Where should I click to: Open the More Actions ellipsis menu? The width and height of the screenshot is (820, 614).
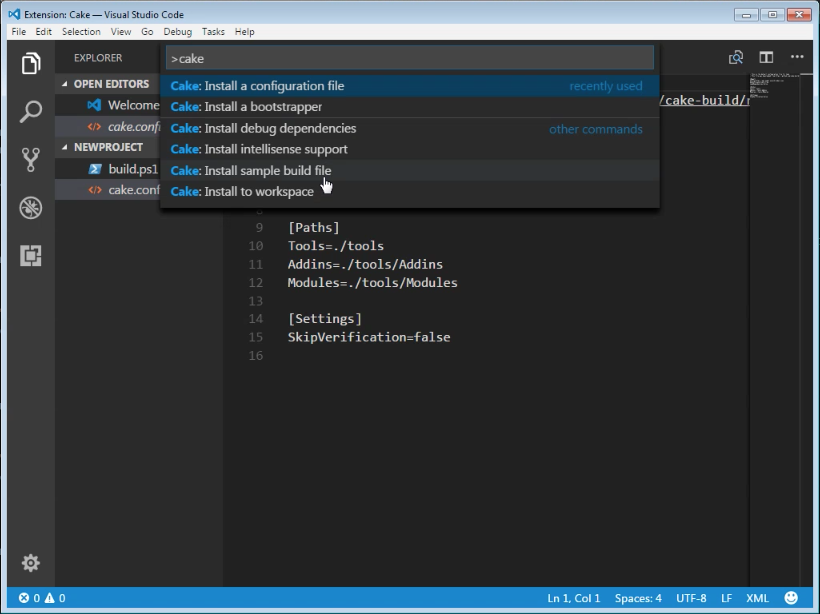(797, 57)
